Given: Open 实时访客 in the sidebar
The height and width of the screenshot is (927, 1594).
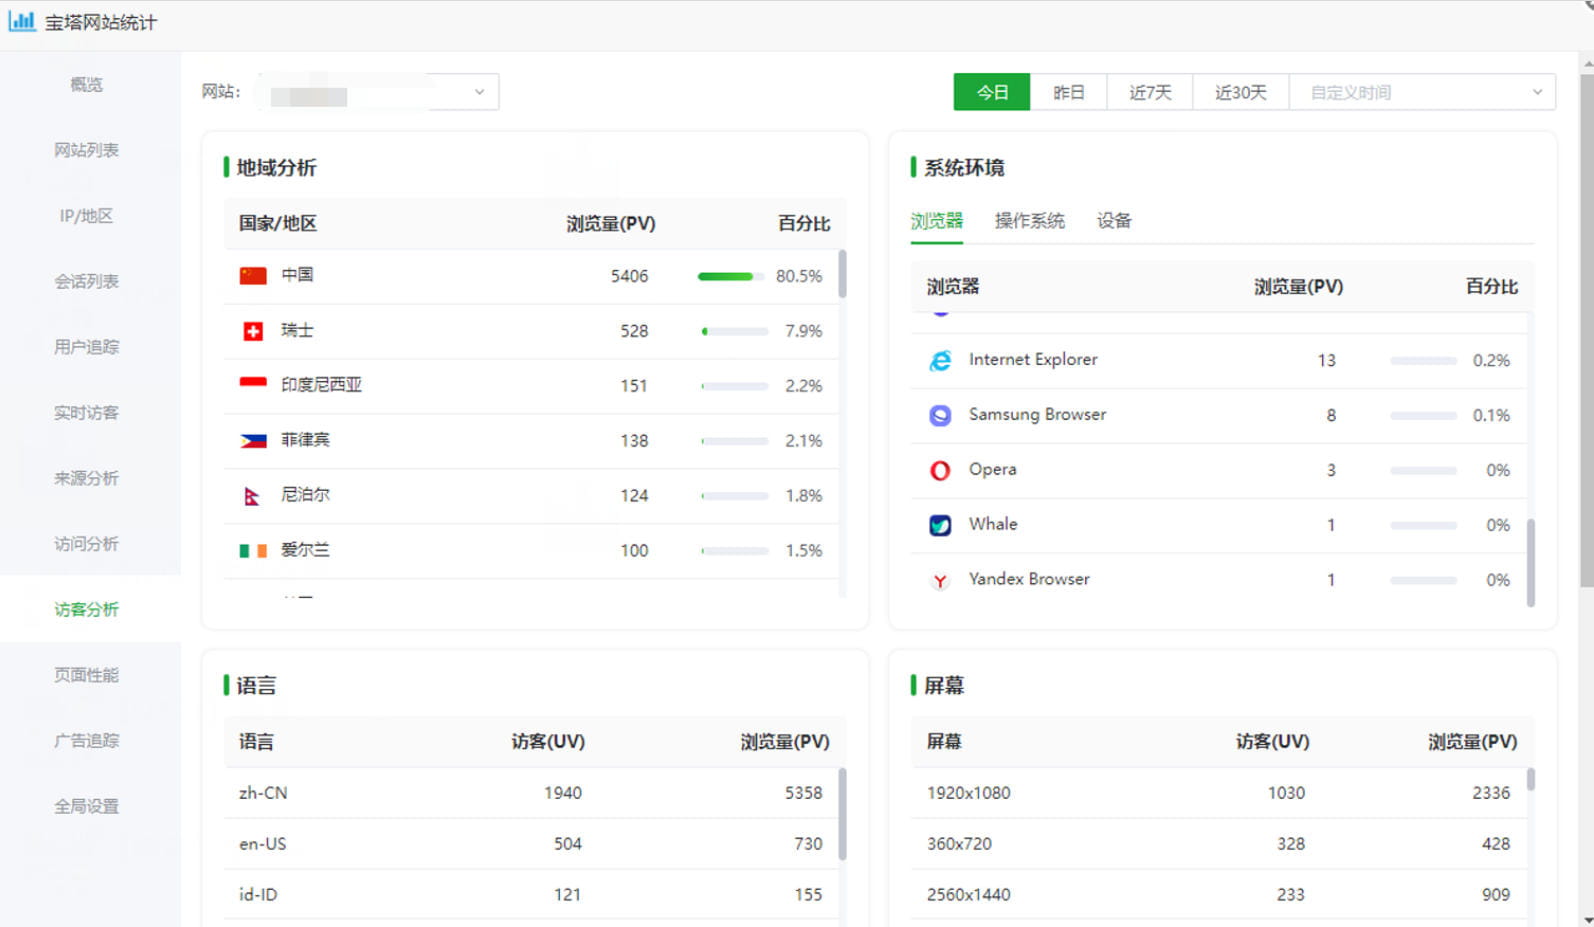Looking at the screenshot, I should 86,413.
